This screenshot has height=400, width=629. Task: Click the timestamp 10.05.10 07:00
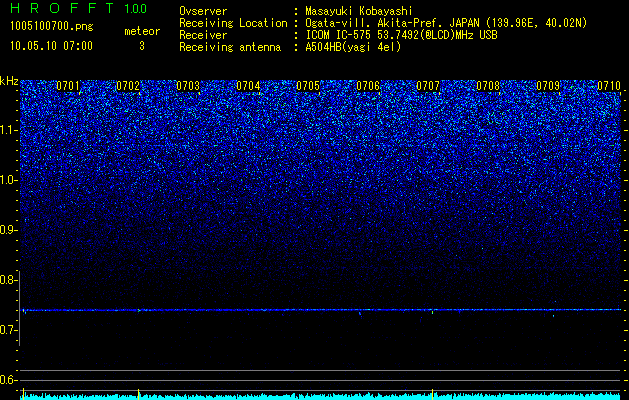pyautogui.click(x=51, y=46)
